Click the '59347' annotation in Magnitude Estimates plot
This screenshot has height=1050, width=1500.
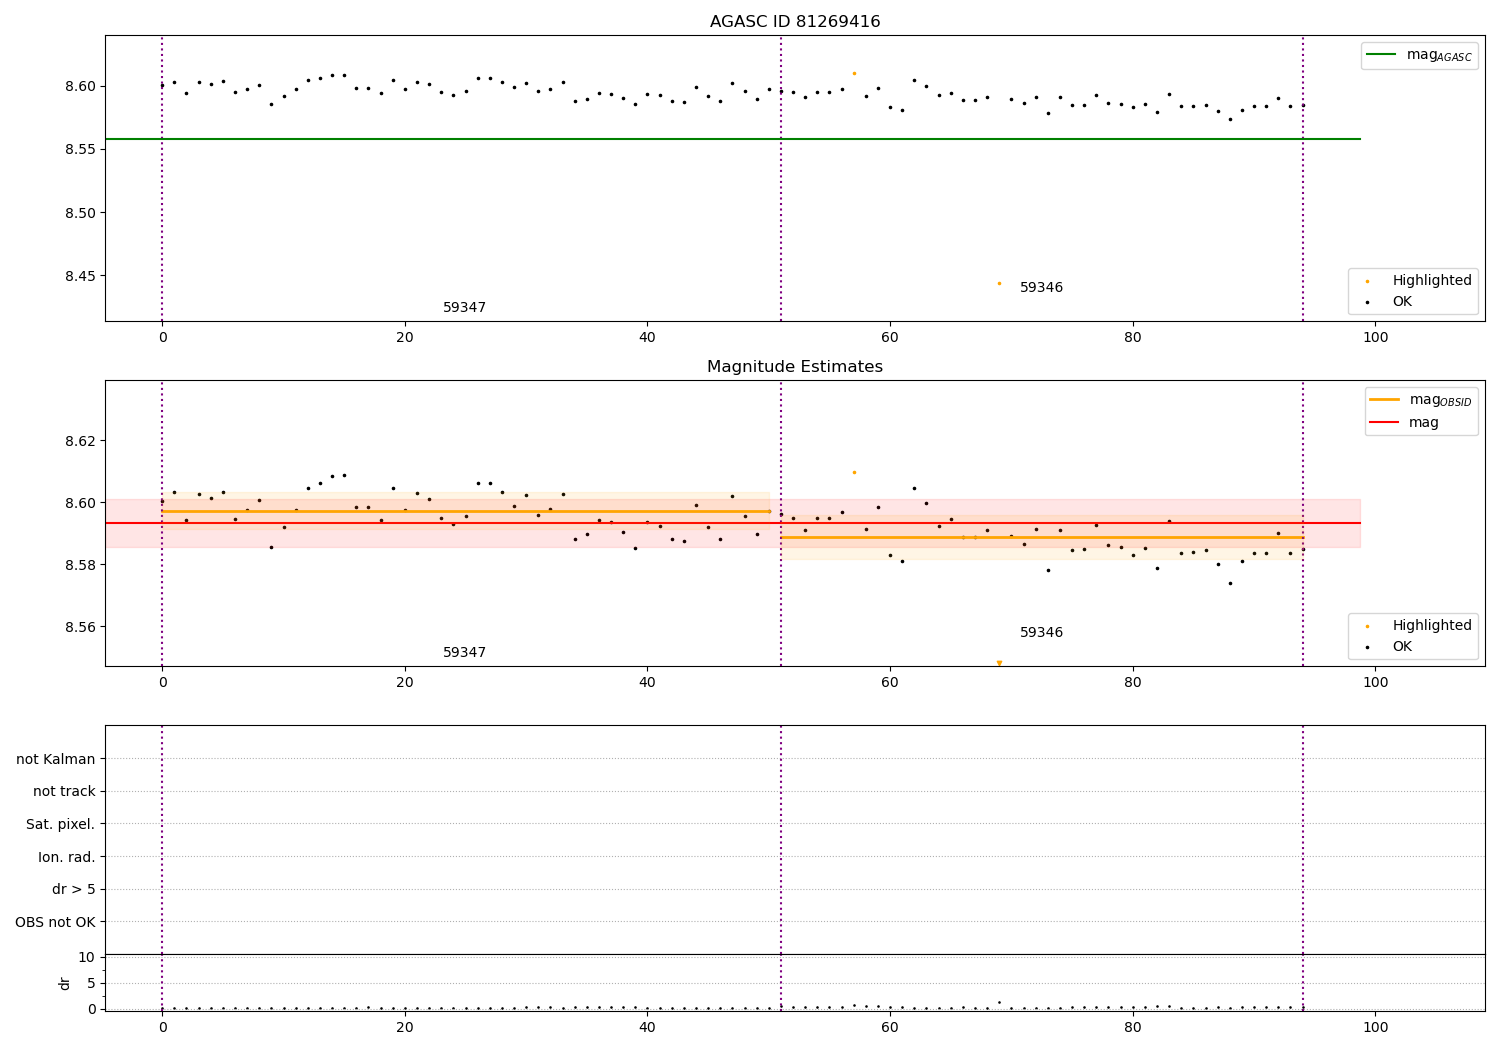[464, 653]
